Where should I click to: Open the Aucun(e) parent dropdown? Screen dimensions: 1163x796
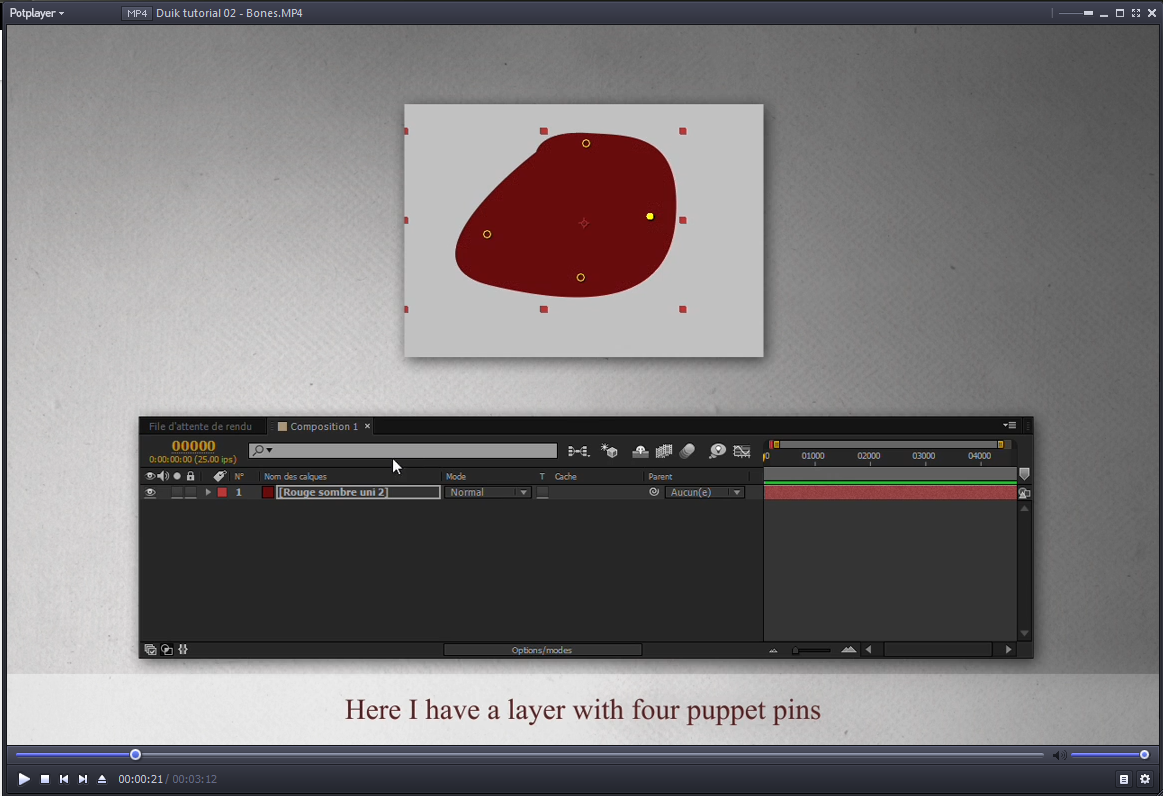point(705,493)
